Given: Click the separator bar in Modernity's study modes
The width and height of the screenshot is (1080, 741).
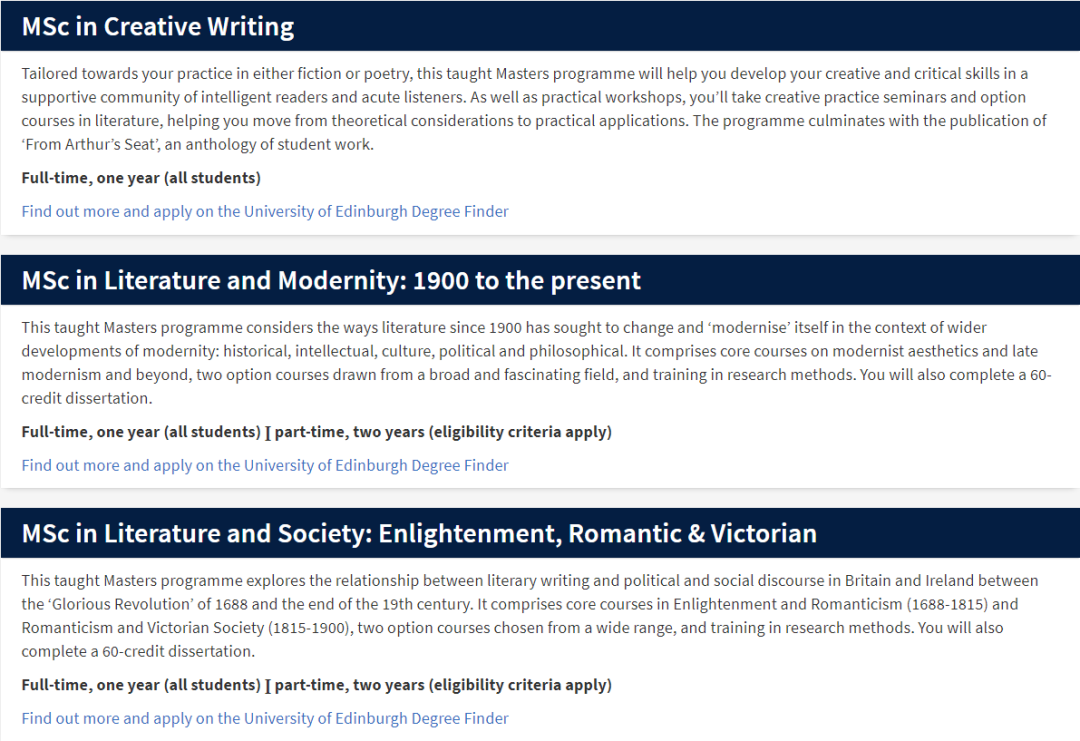Looking at the screenshot, I should pos(268,432).
